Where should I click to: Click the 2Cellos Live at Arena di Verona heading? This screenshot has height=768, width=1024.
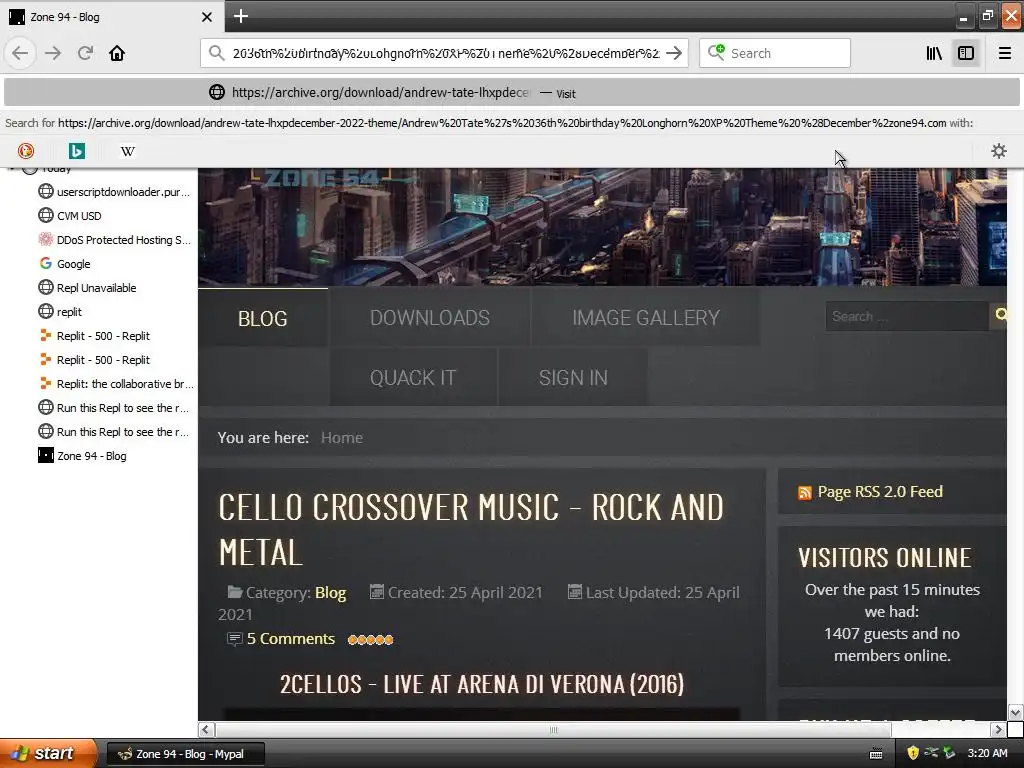(482, 684)
